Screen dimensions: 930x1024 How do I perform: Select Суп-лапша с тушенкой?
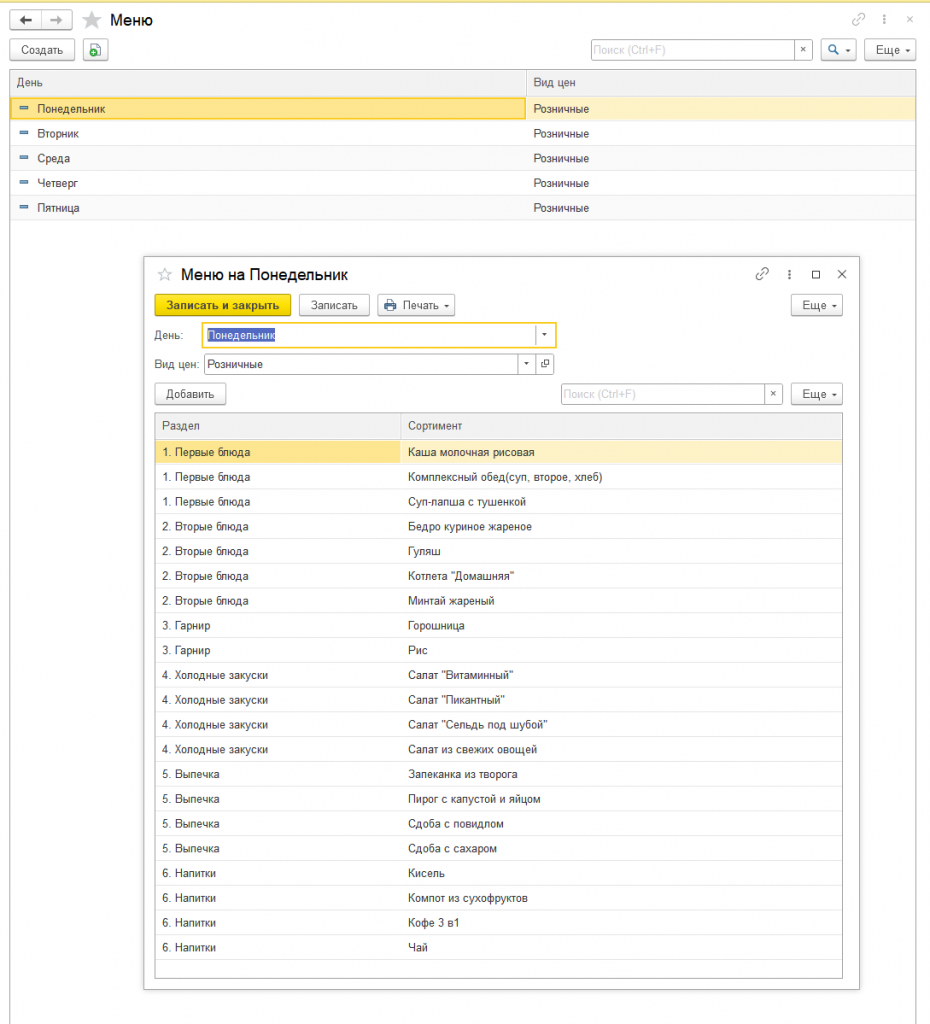coord(498,502)
